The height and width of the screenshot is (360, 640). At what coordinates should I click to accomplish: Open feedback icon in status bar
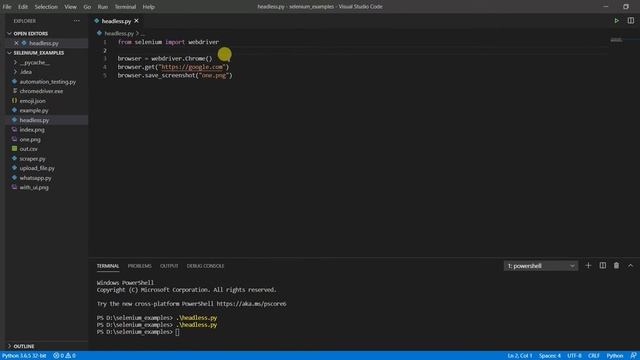pos(633,356)
